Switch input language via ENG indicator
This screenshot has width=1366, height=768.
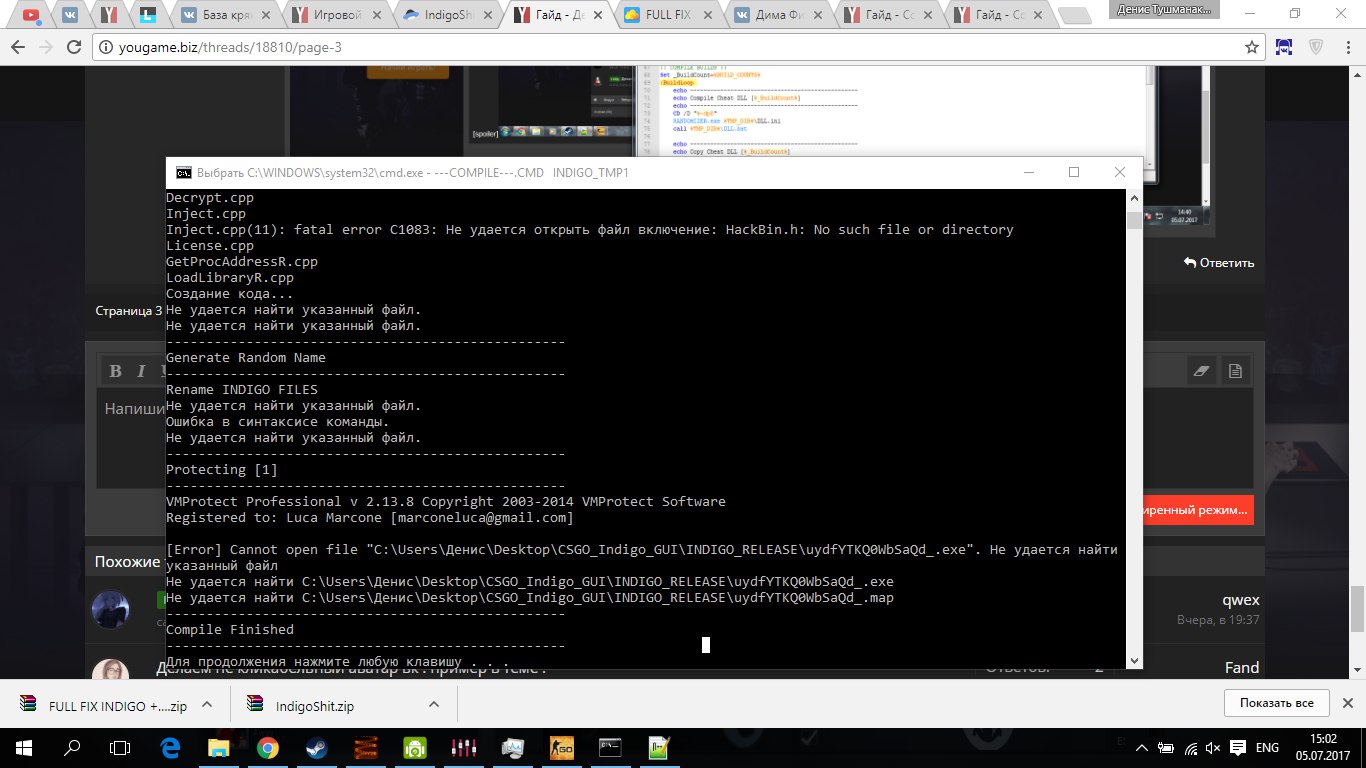coord(1267,747)
